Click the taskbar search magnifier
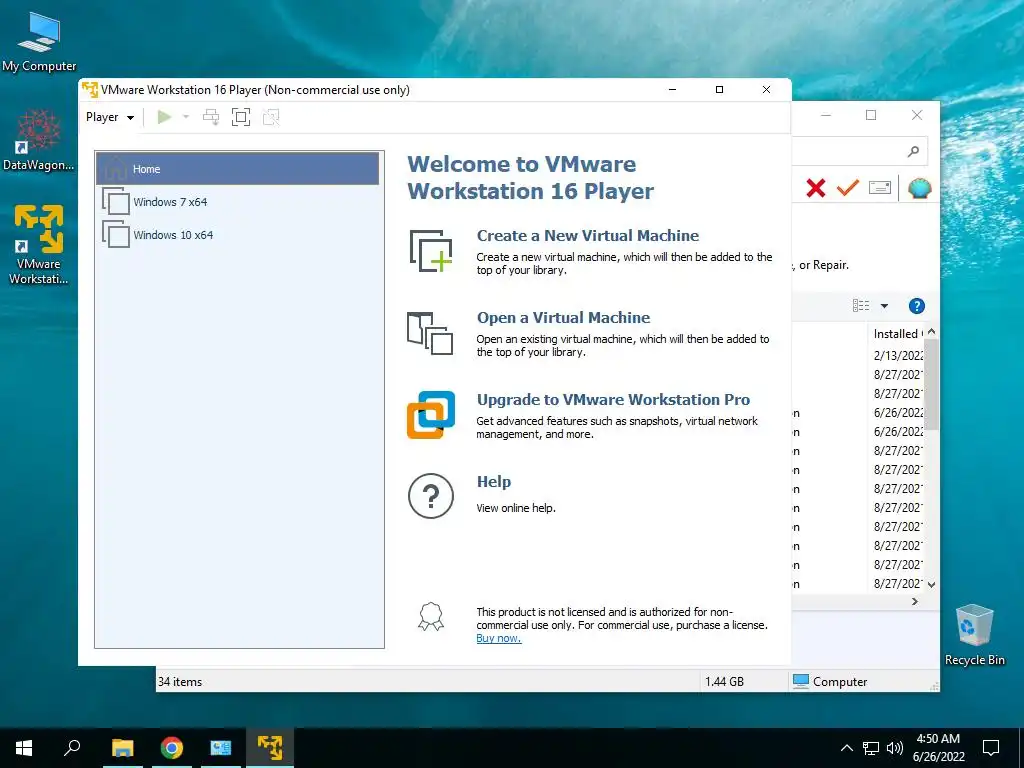This screenshot has height=768, width=1024. [72, 748]
